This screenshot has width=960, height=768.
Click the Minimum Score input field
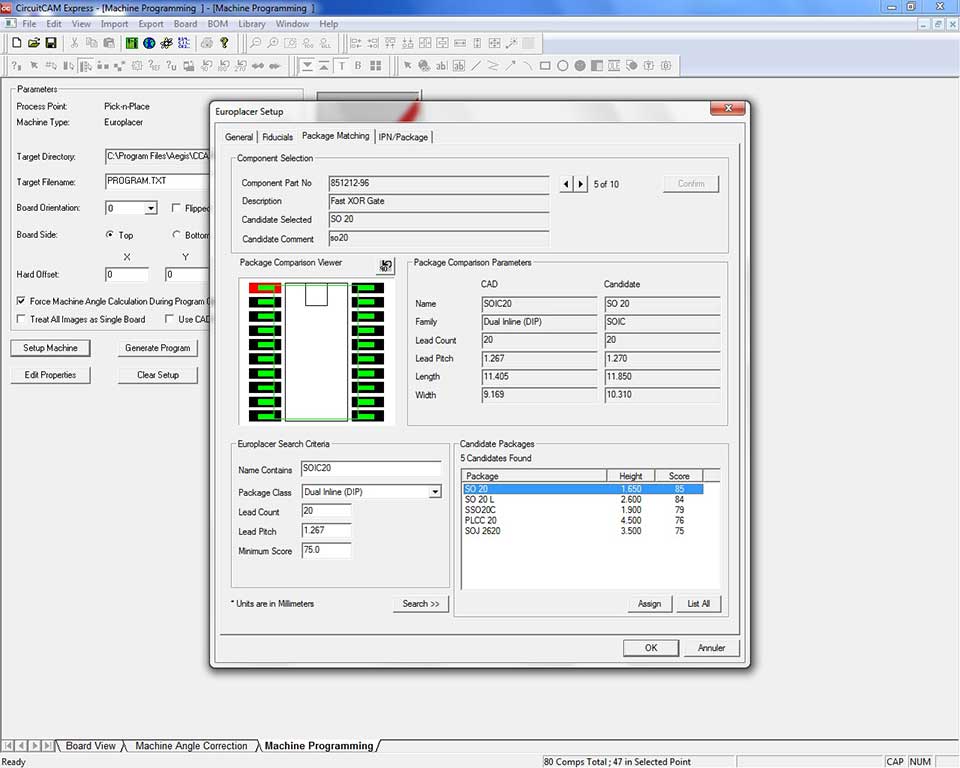pos(326,551)
